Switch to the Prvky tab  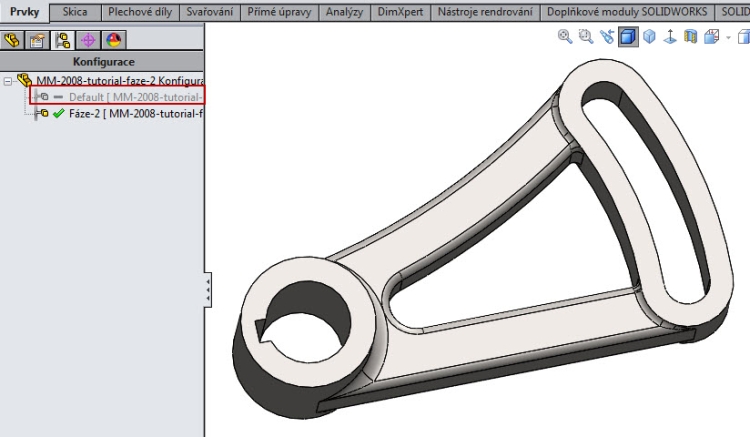pyautogui.click(x=24, y=11)
